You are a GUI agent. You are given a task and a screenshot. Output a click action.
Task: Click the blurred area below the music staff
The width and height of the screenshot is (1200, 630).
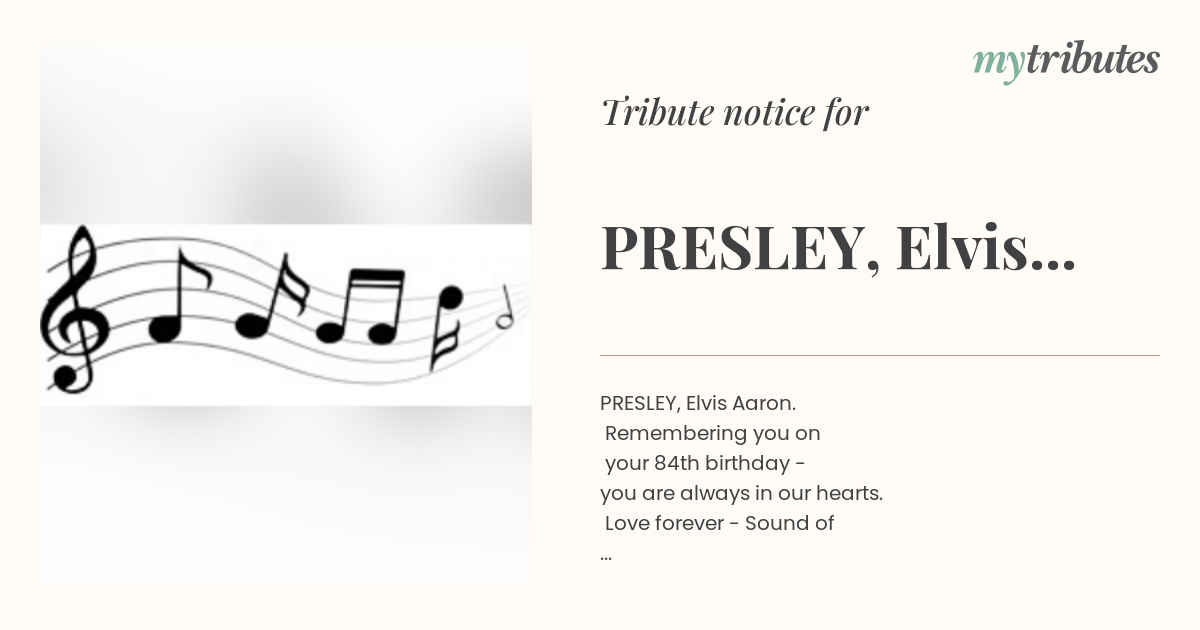click(x=286, y=496)
